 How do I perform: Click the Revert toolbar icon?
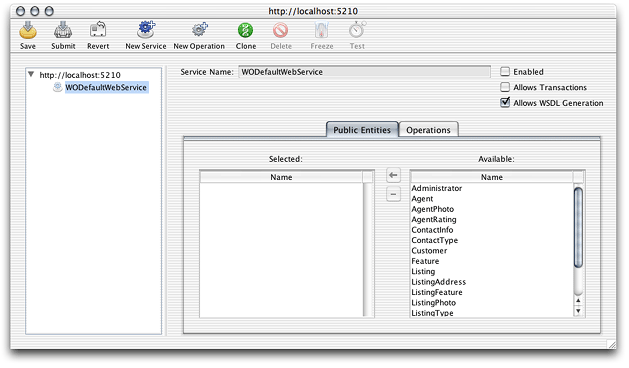pos(98,30)
